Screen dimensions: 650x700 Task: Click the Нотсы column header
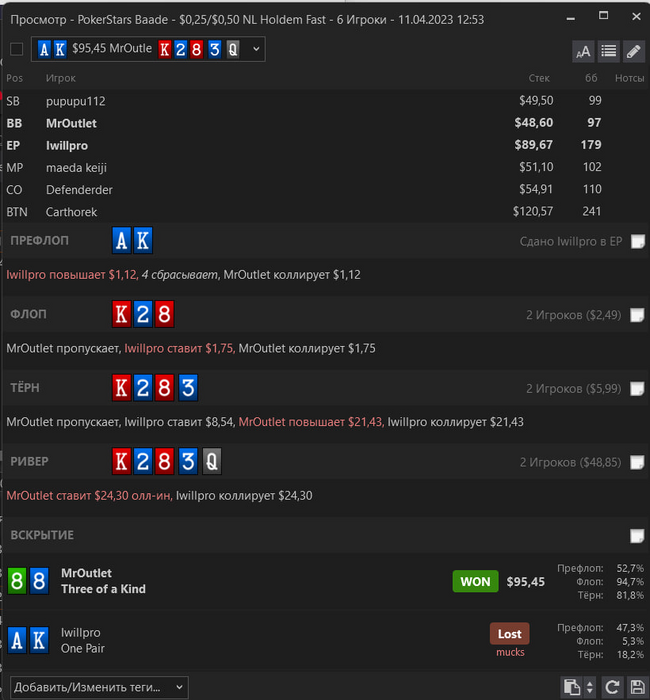[x=629, y=78]
